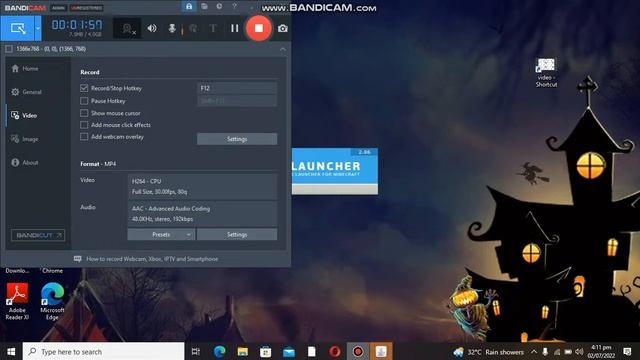
Task: Open the blank document taskbar icon
Action: tap(312, 351)
